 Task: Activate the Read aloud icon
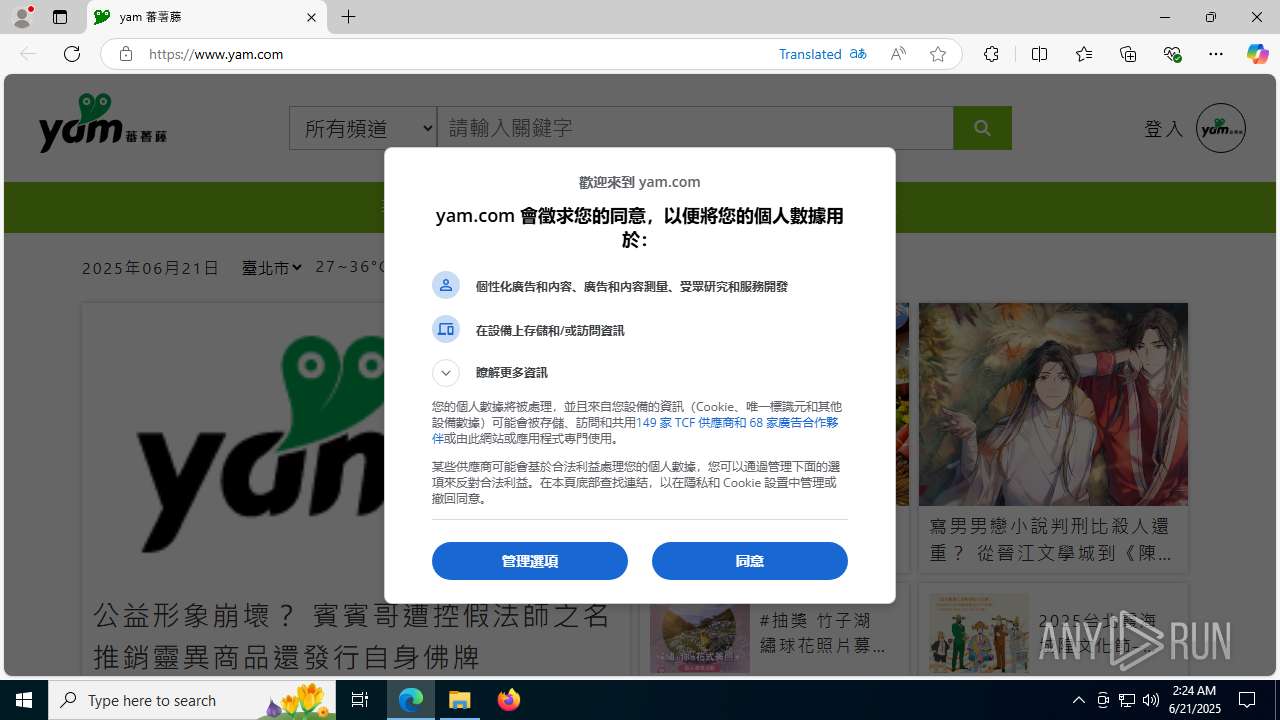[898, 54]
